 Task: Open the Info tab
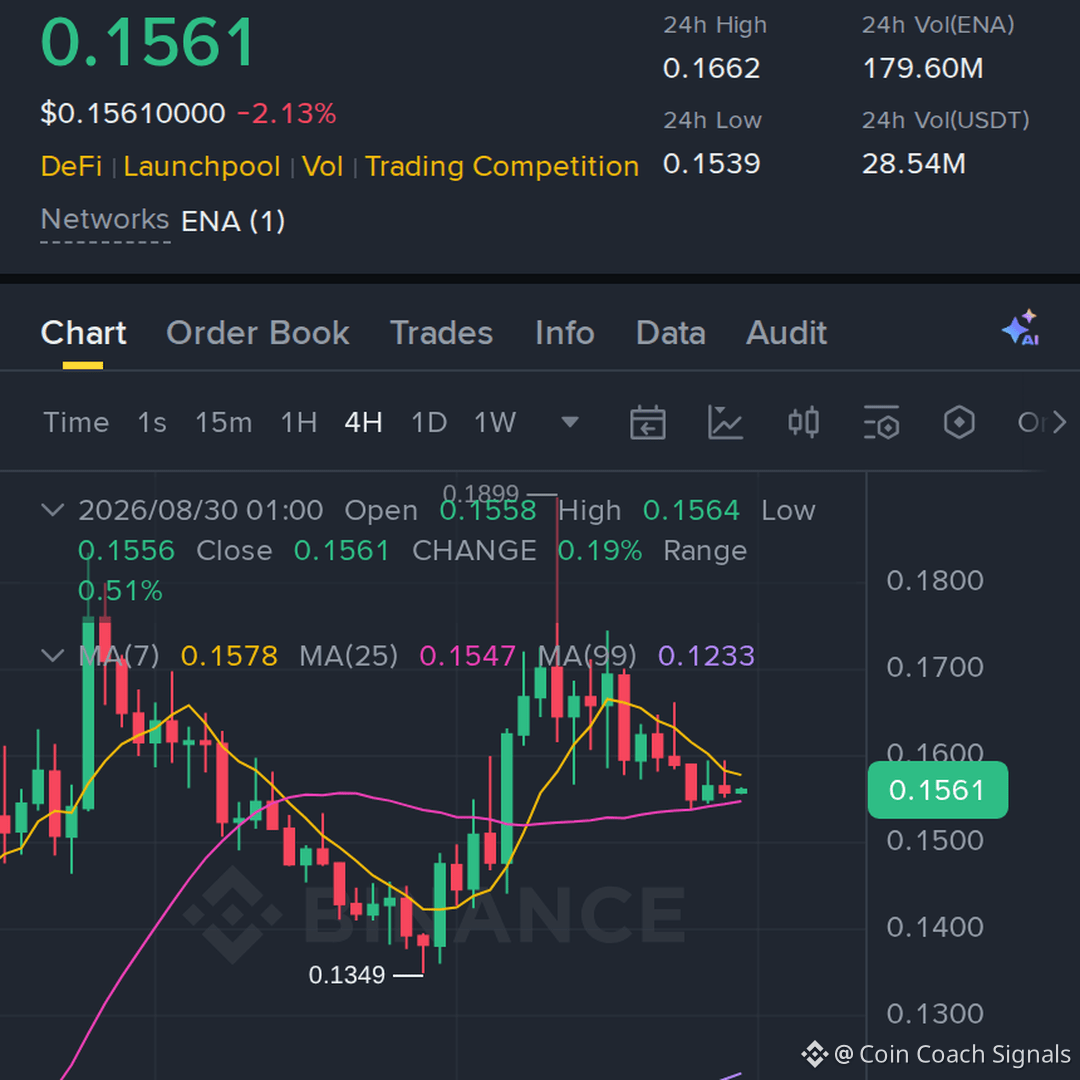click(x=565, y=333)
